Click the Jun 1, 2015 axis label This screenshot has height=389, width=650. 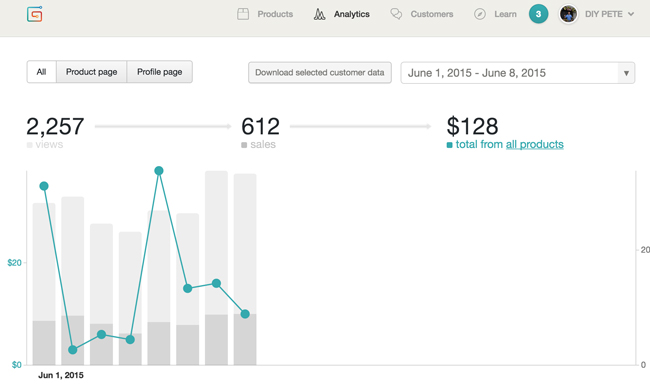61,375
